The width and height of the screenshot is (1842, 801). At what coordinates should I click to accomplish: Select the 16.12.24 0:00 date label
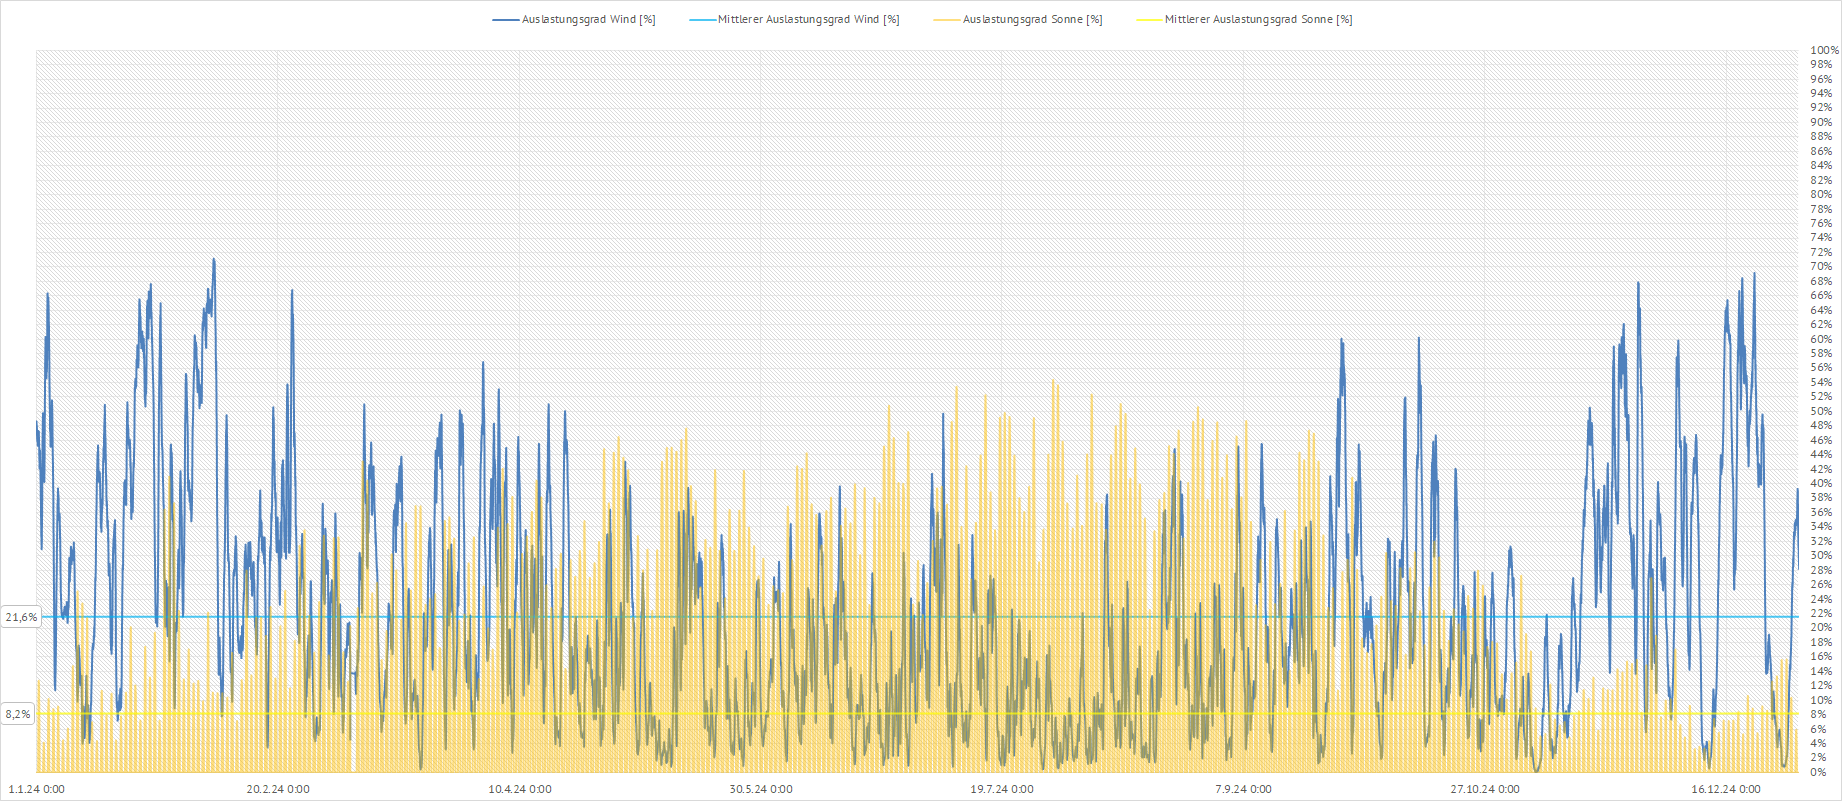[1726, 789]
